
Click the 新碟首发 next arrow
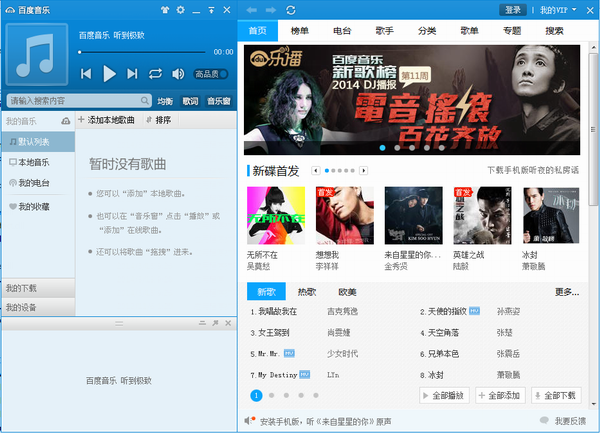364,170
